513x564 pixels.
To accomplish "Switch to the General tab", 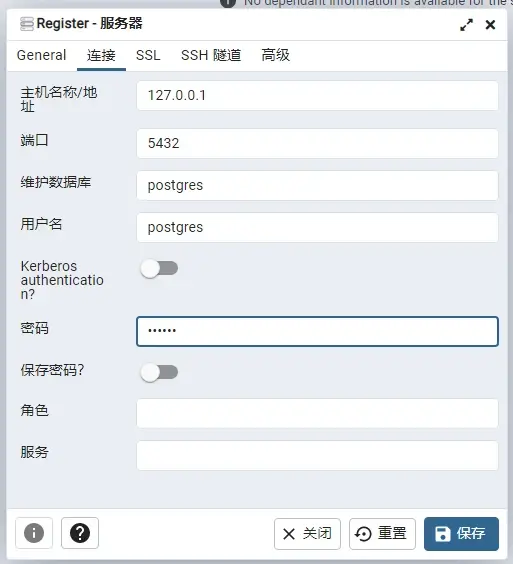I will (41, 55).
